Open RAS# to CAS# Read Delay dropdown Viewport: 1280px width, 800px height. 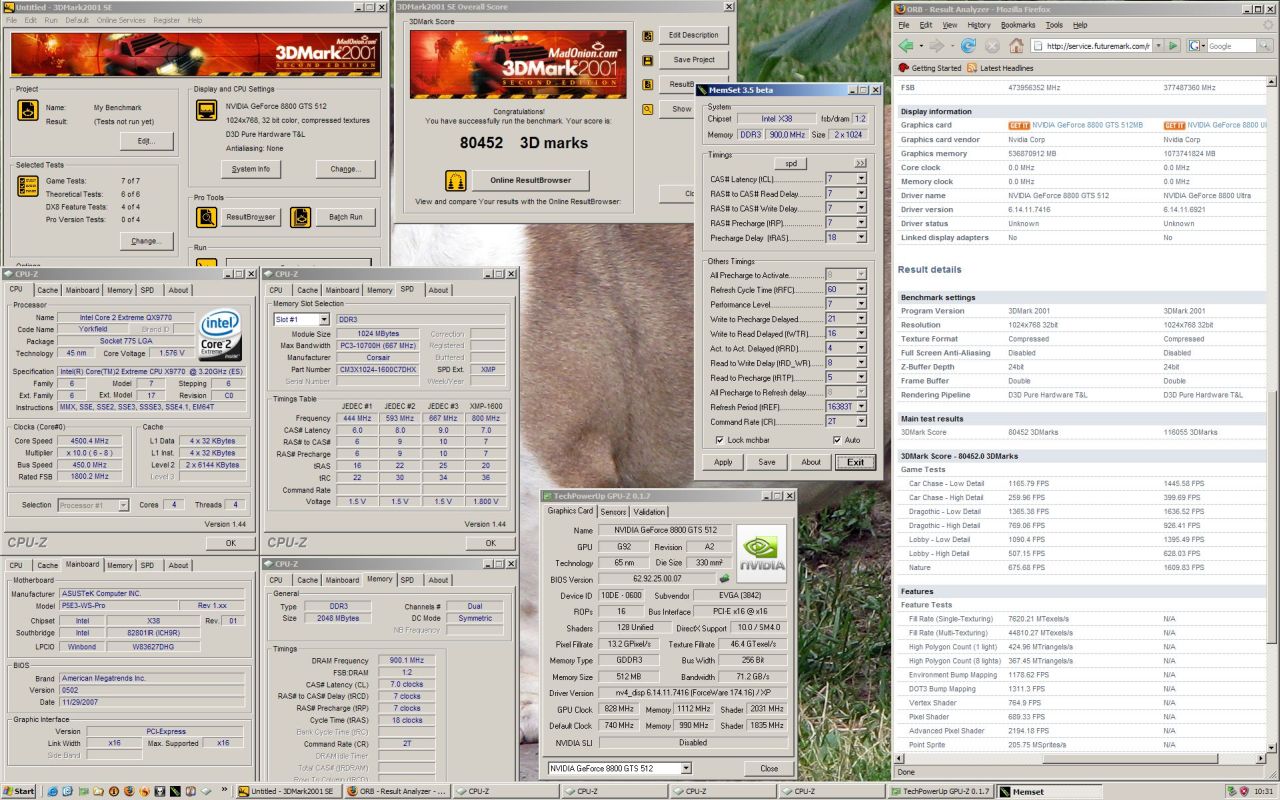(x=861, y=194)
